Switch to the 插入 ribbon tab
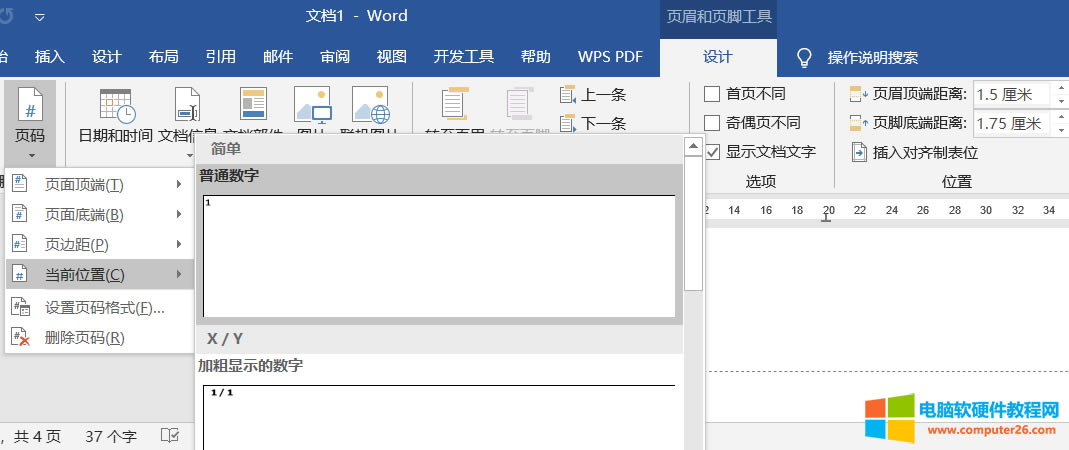This screenshot has width=1069, height=450. pyautogui.click(x=49, y=57)
